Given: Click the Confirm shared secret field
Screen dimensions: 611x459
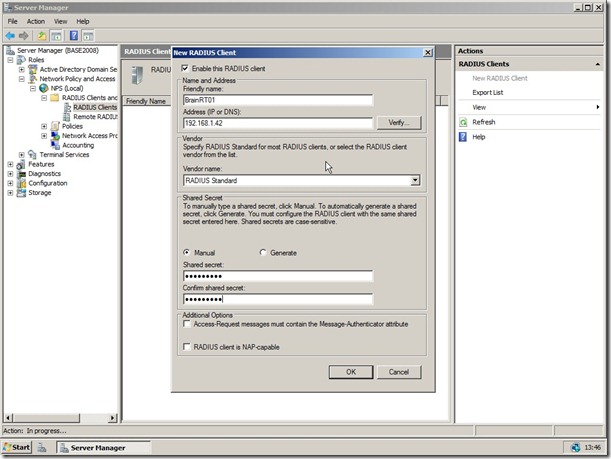Looking at the screenshot, I should click(x=278, y=299).
